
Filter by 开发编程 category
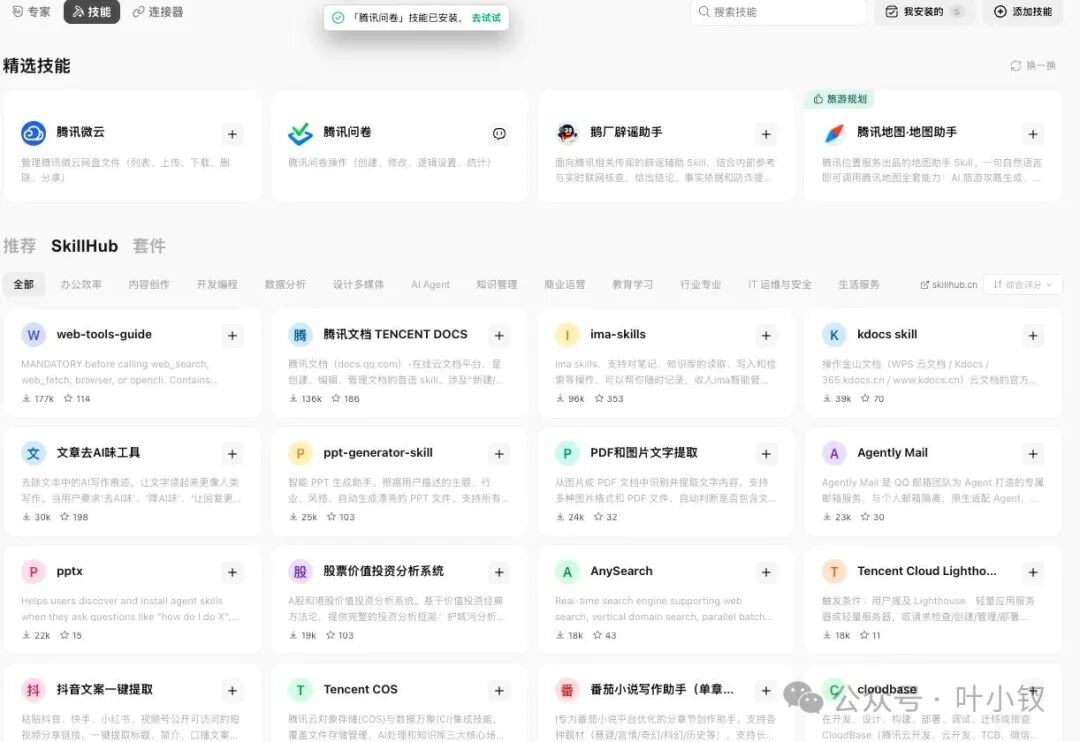tap(217, 285)
